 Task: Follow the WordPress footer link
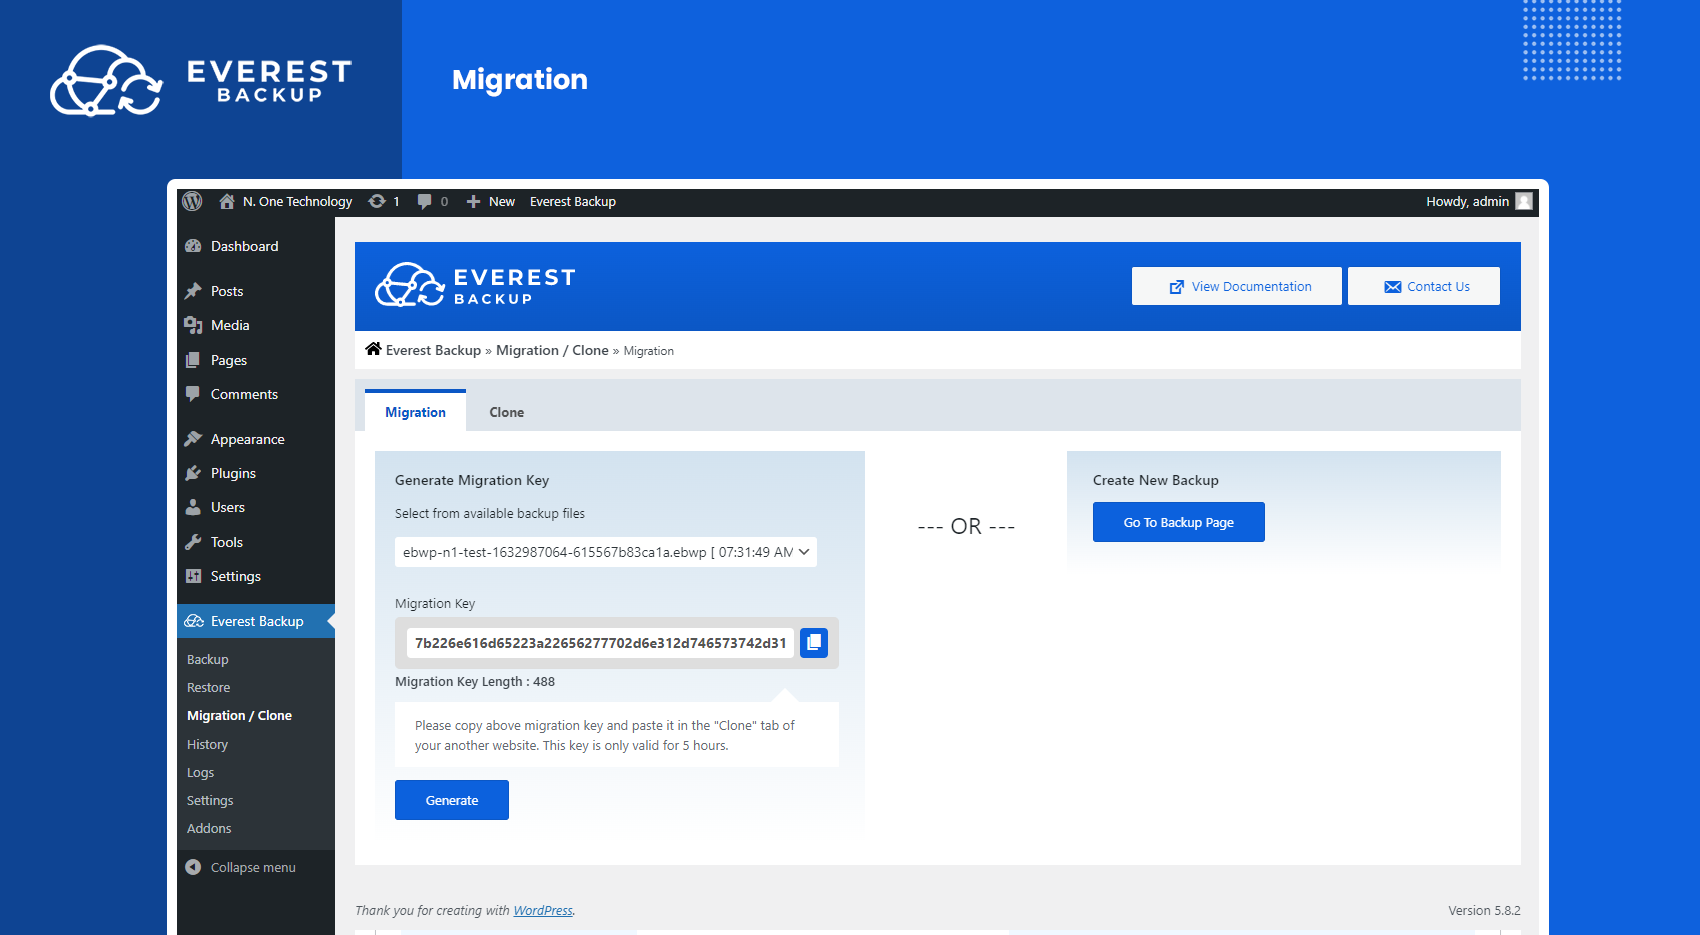tap(543, 910)
